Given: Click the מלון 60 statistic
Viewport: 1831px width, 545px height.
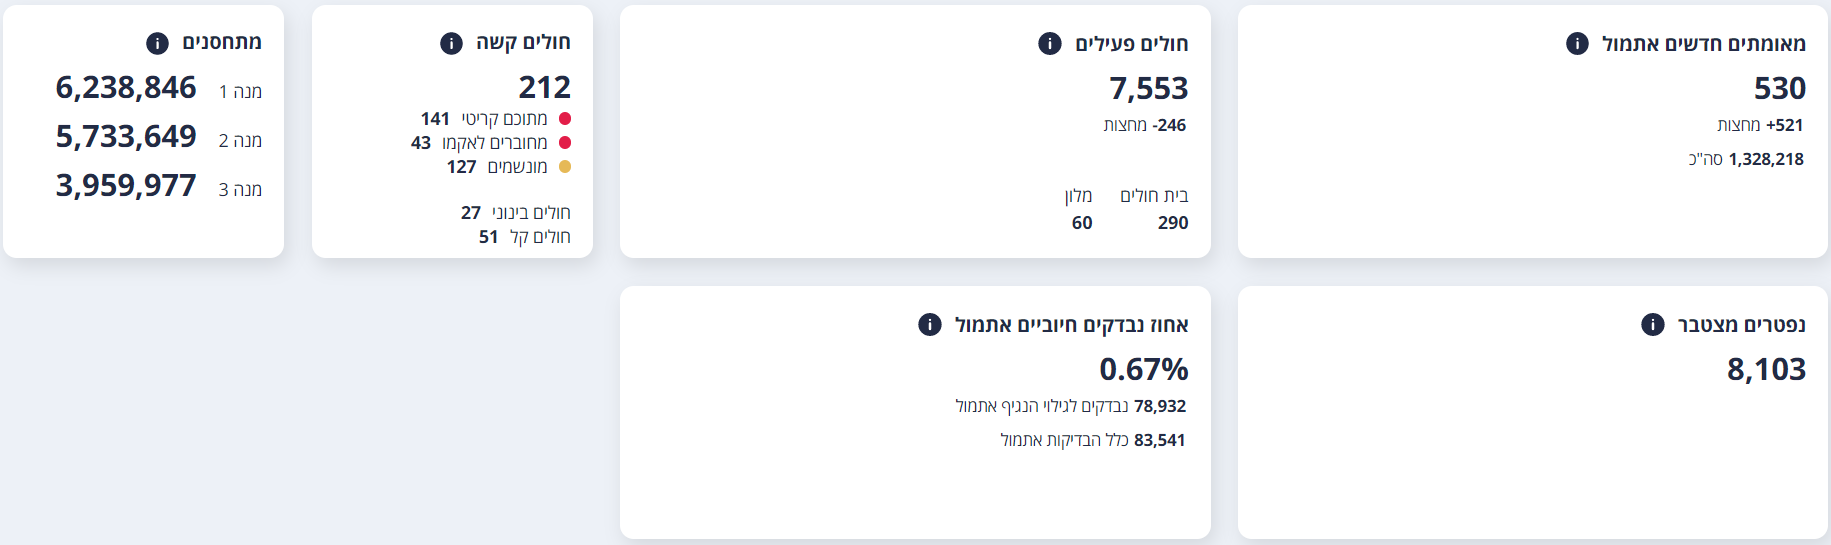Looking at the screenshot, I should pyautogui.click(x=1079, y=209).
